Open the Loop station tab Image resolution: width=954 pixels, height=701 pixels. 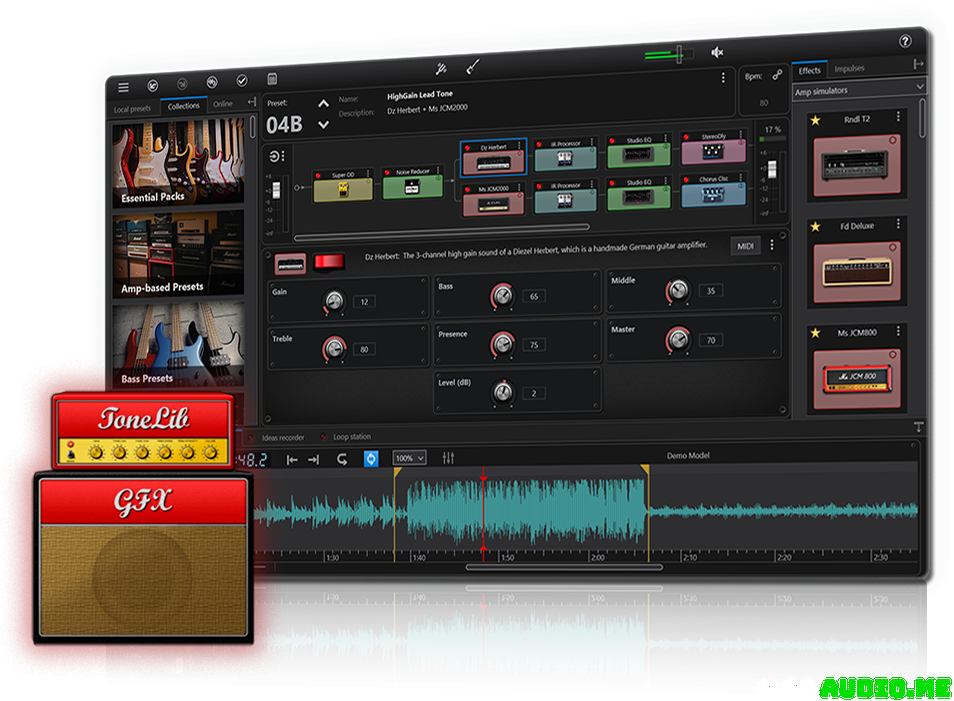click(x=352, y=436)
